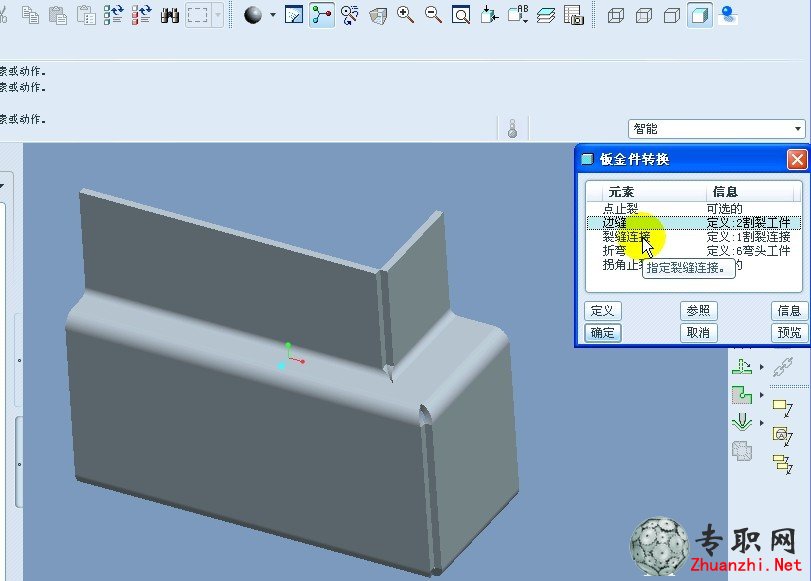811x581 pixels.
Task: Switch to Wireframe display style
Action: [x=615, y=15]
